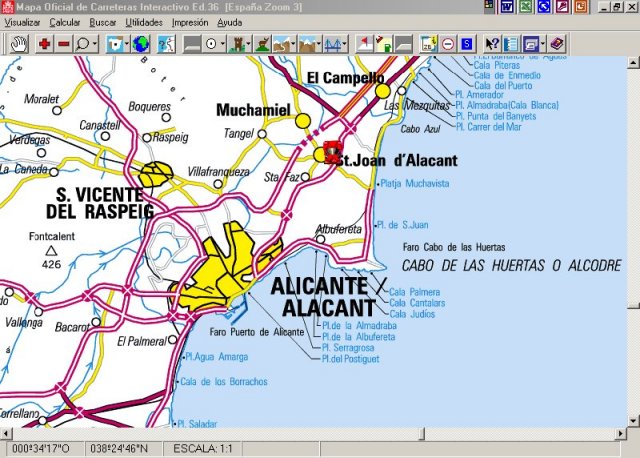
Task: Click the Word icon in Office shortcut bar
Action: tap(507, 7)
